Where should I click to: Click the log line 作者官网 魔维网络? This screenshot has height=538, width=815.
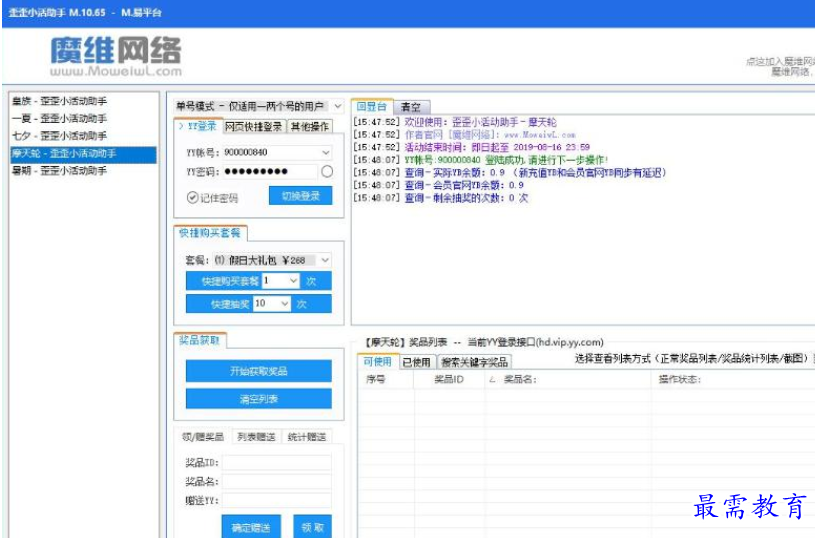pos(464,135)
